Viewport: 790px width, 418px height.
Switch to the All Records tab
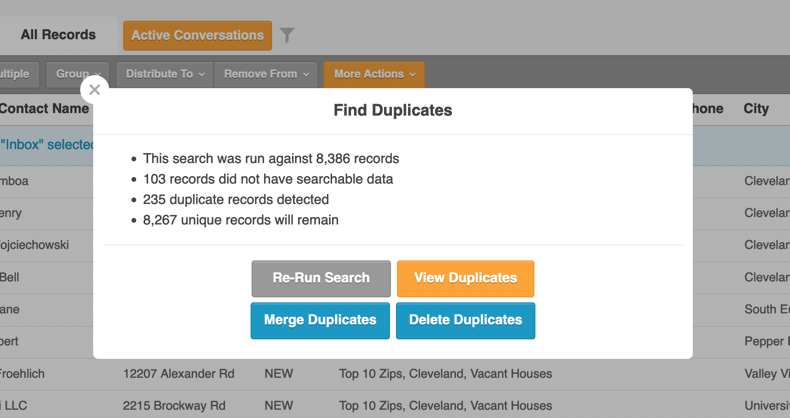(x=58, y=35)
